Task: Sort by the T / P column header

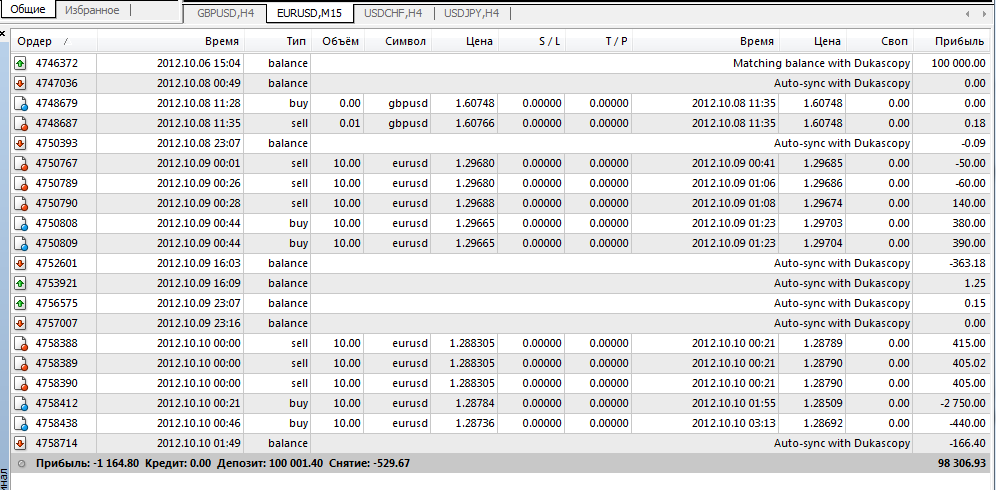Action: tap(599, 41)
